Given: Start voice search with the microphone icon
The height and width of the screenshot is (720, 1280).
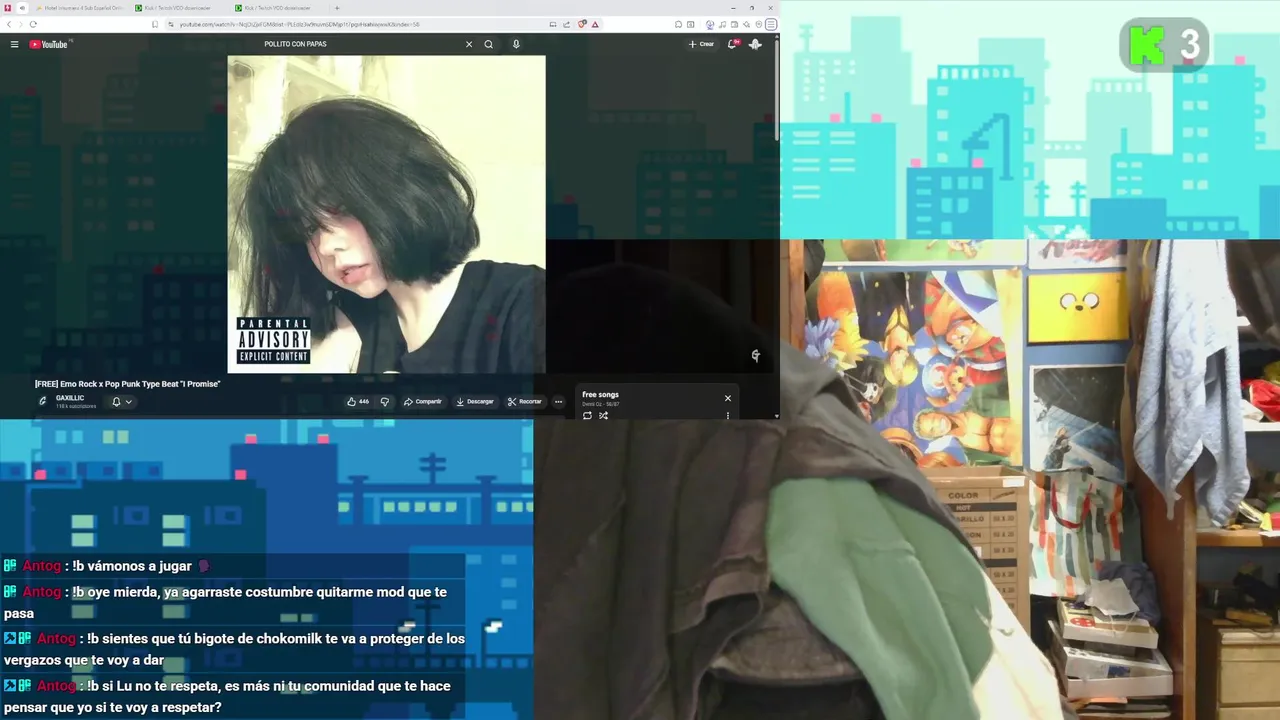Looking at the screenshot, I should [x=516, y=44].
